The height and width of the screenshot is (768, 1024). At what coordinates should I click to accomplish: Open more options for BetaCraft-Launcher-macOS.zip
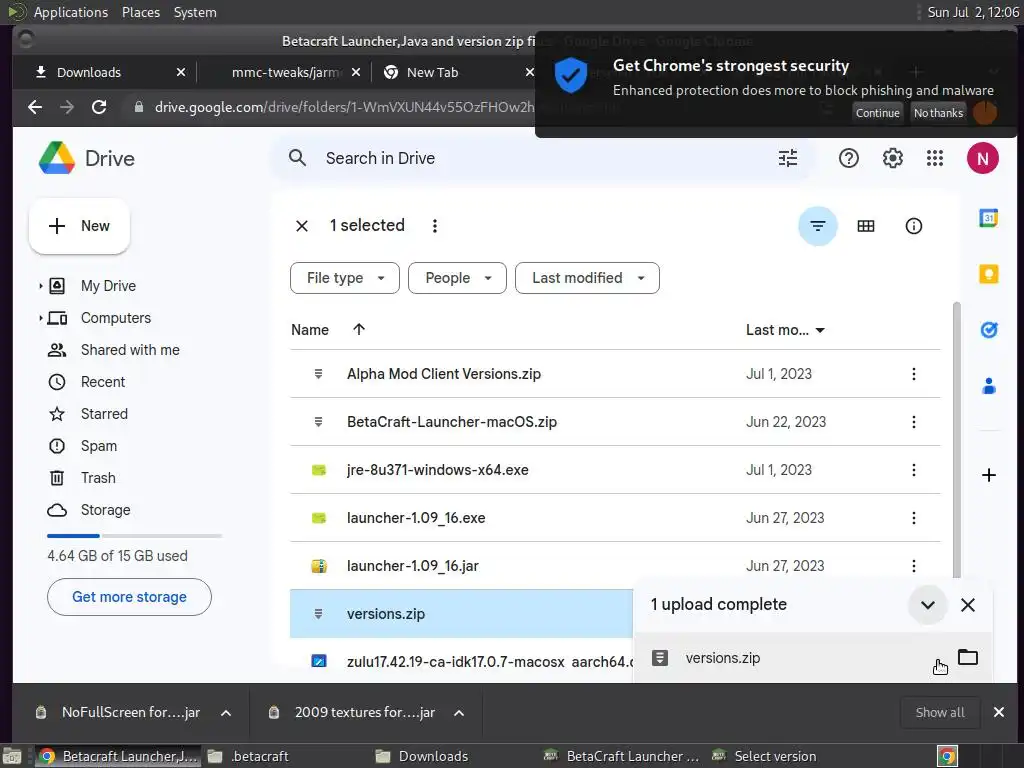click(914, 422)
